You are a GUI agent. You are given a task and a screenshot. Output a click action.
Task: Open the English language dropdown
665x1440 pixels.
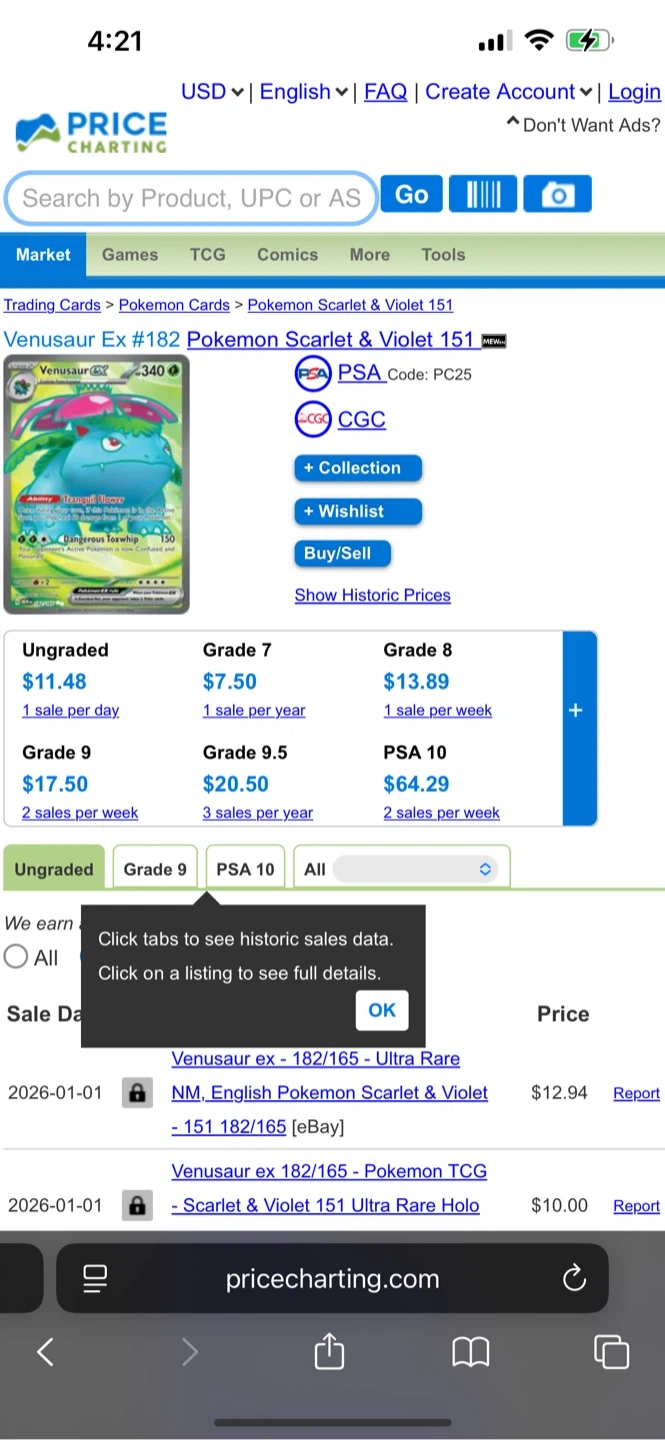(x=304, y=92)
